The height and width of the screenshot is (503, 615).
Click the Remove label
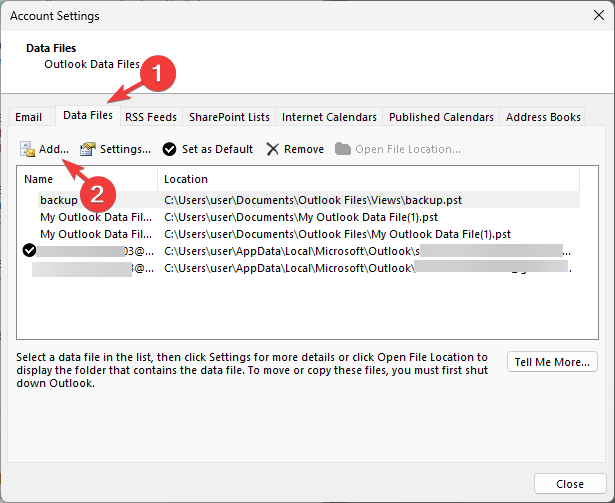(304, 149)
